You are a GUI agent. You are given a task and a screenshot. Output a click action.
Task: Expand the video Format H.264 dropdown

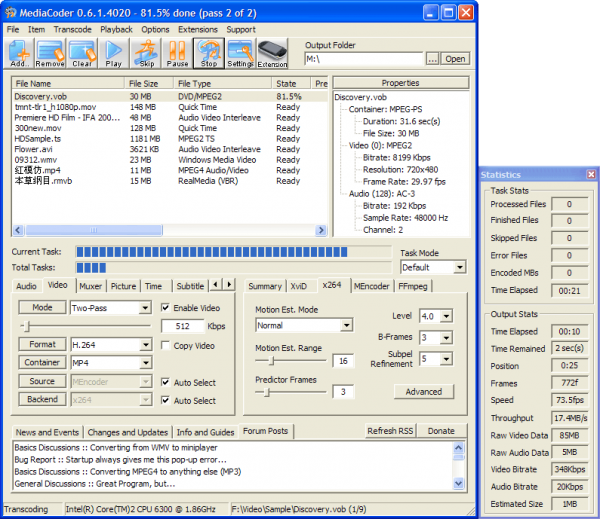click(144, 345)
